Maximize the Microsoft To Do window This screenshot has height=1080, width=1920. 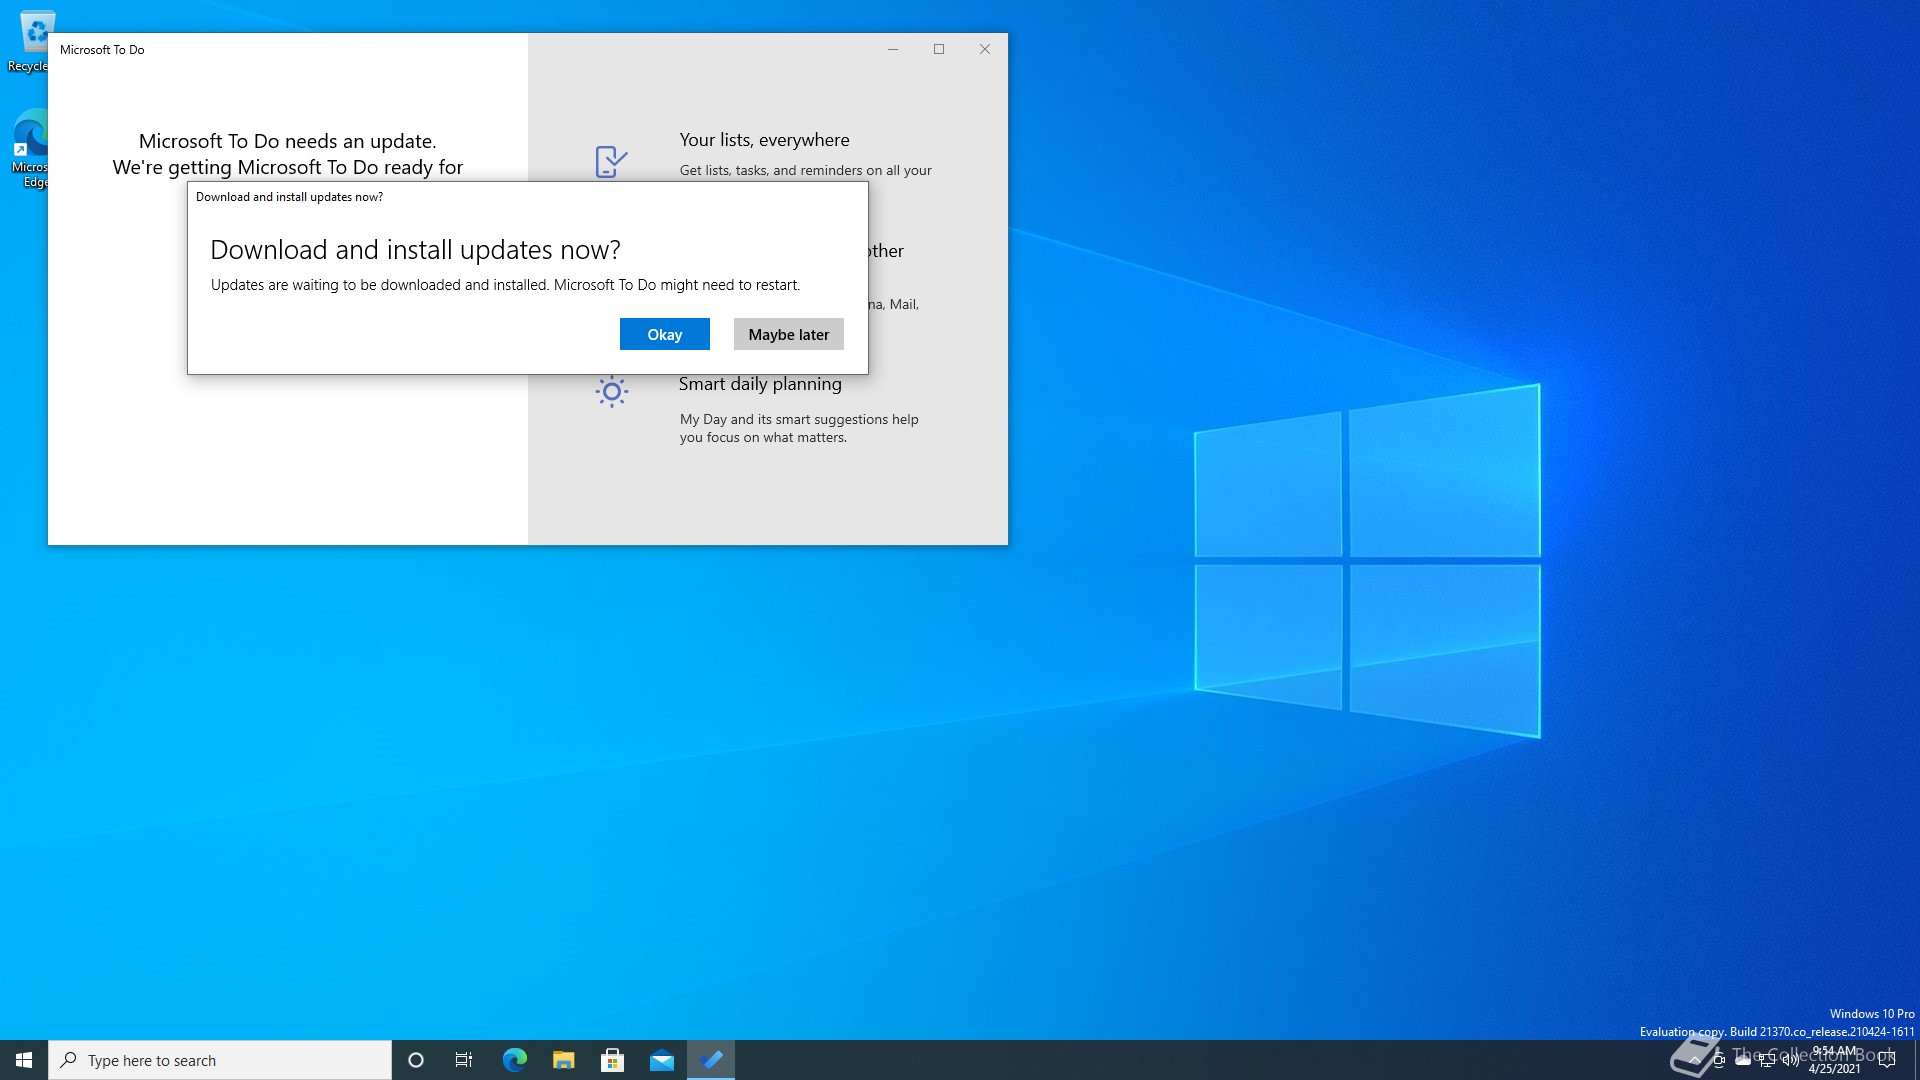click(x=939, y=49)
